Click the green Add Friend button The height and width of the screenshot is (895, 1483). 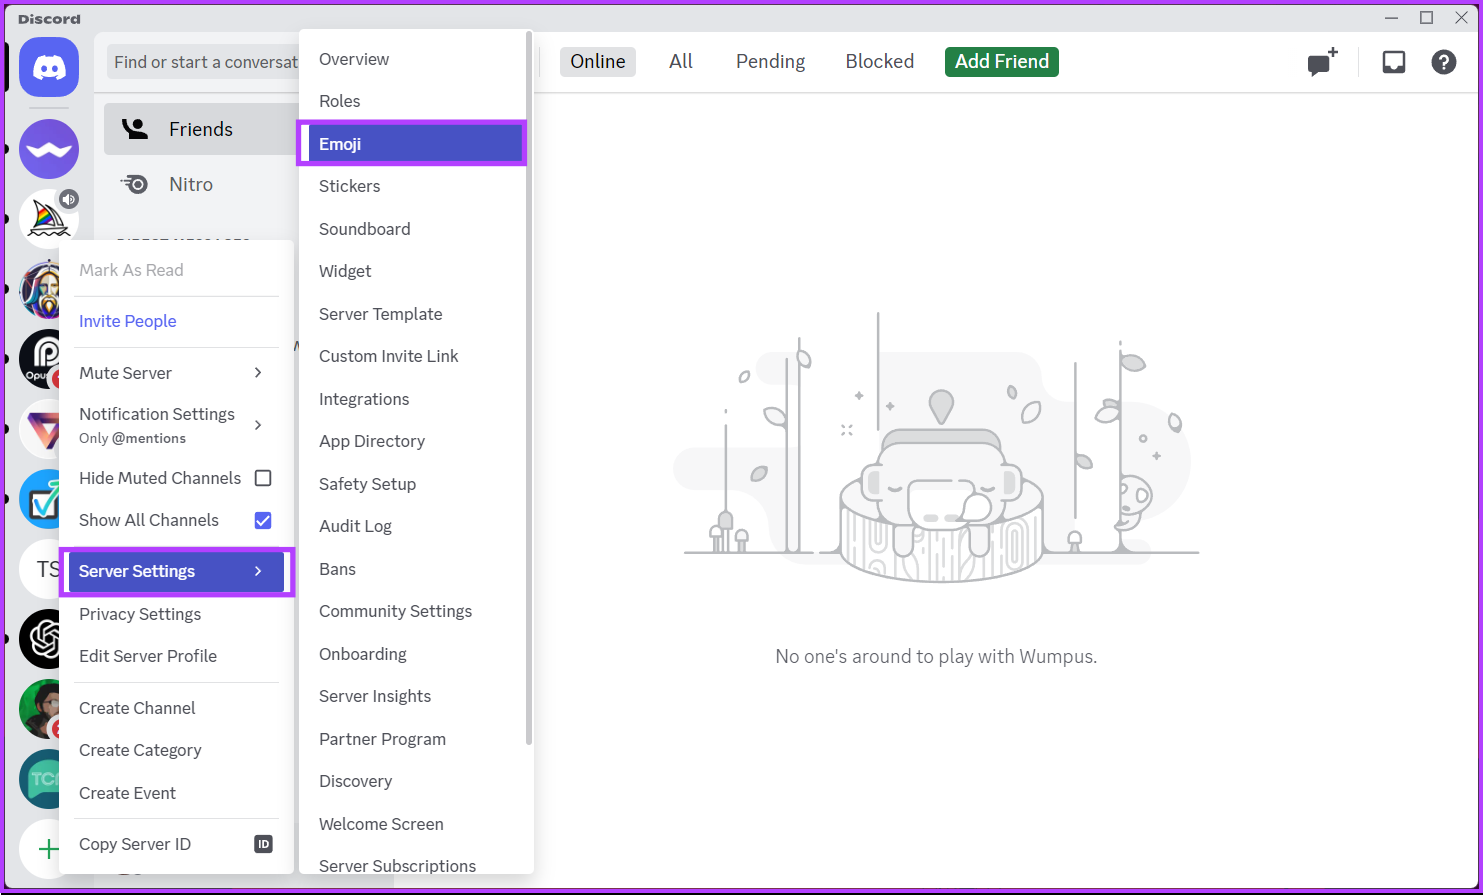(x=1001, y=62)
